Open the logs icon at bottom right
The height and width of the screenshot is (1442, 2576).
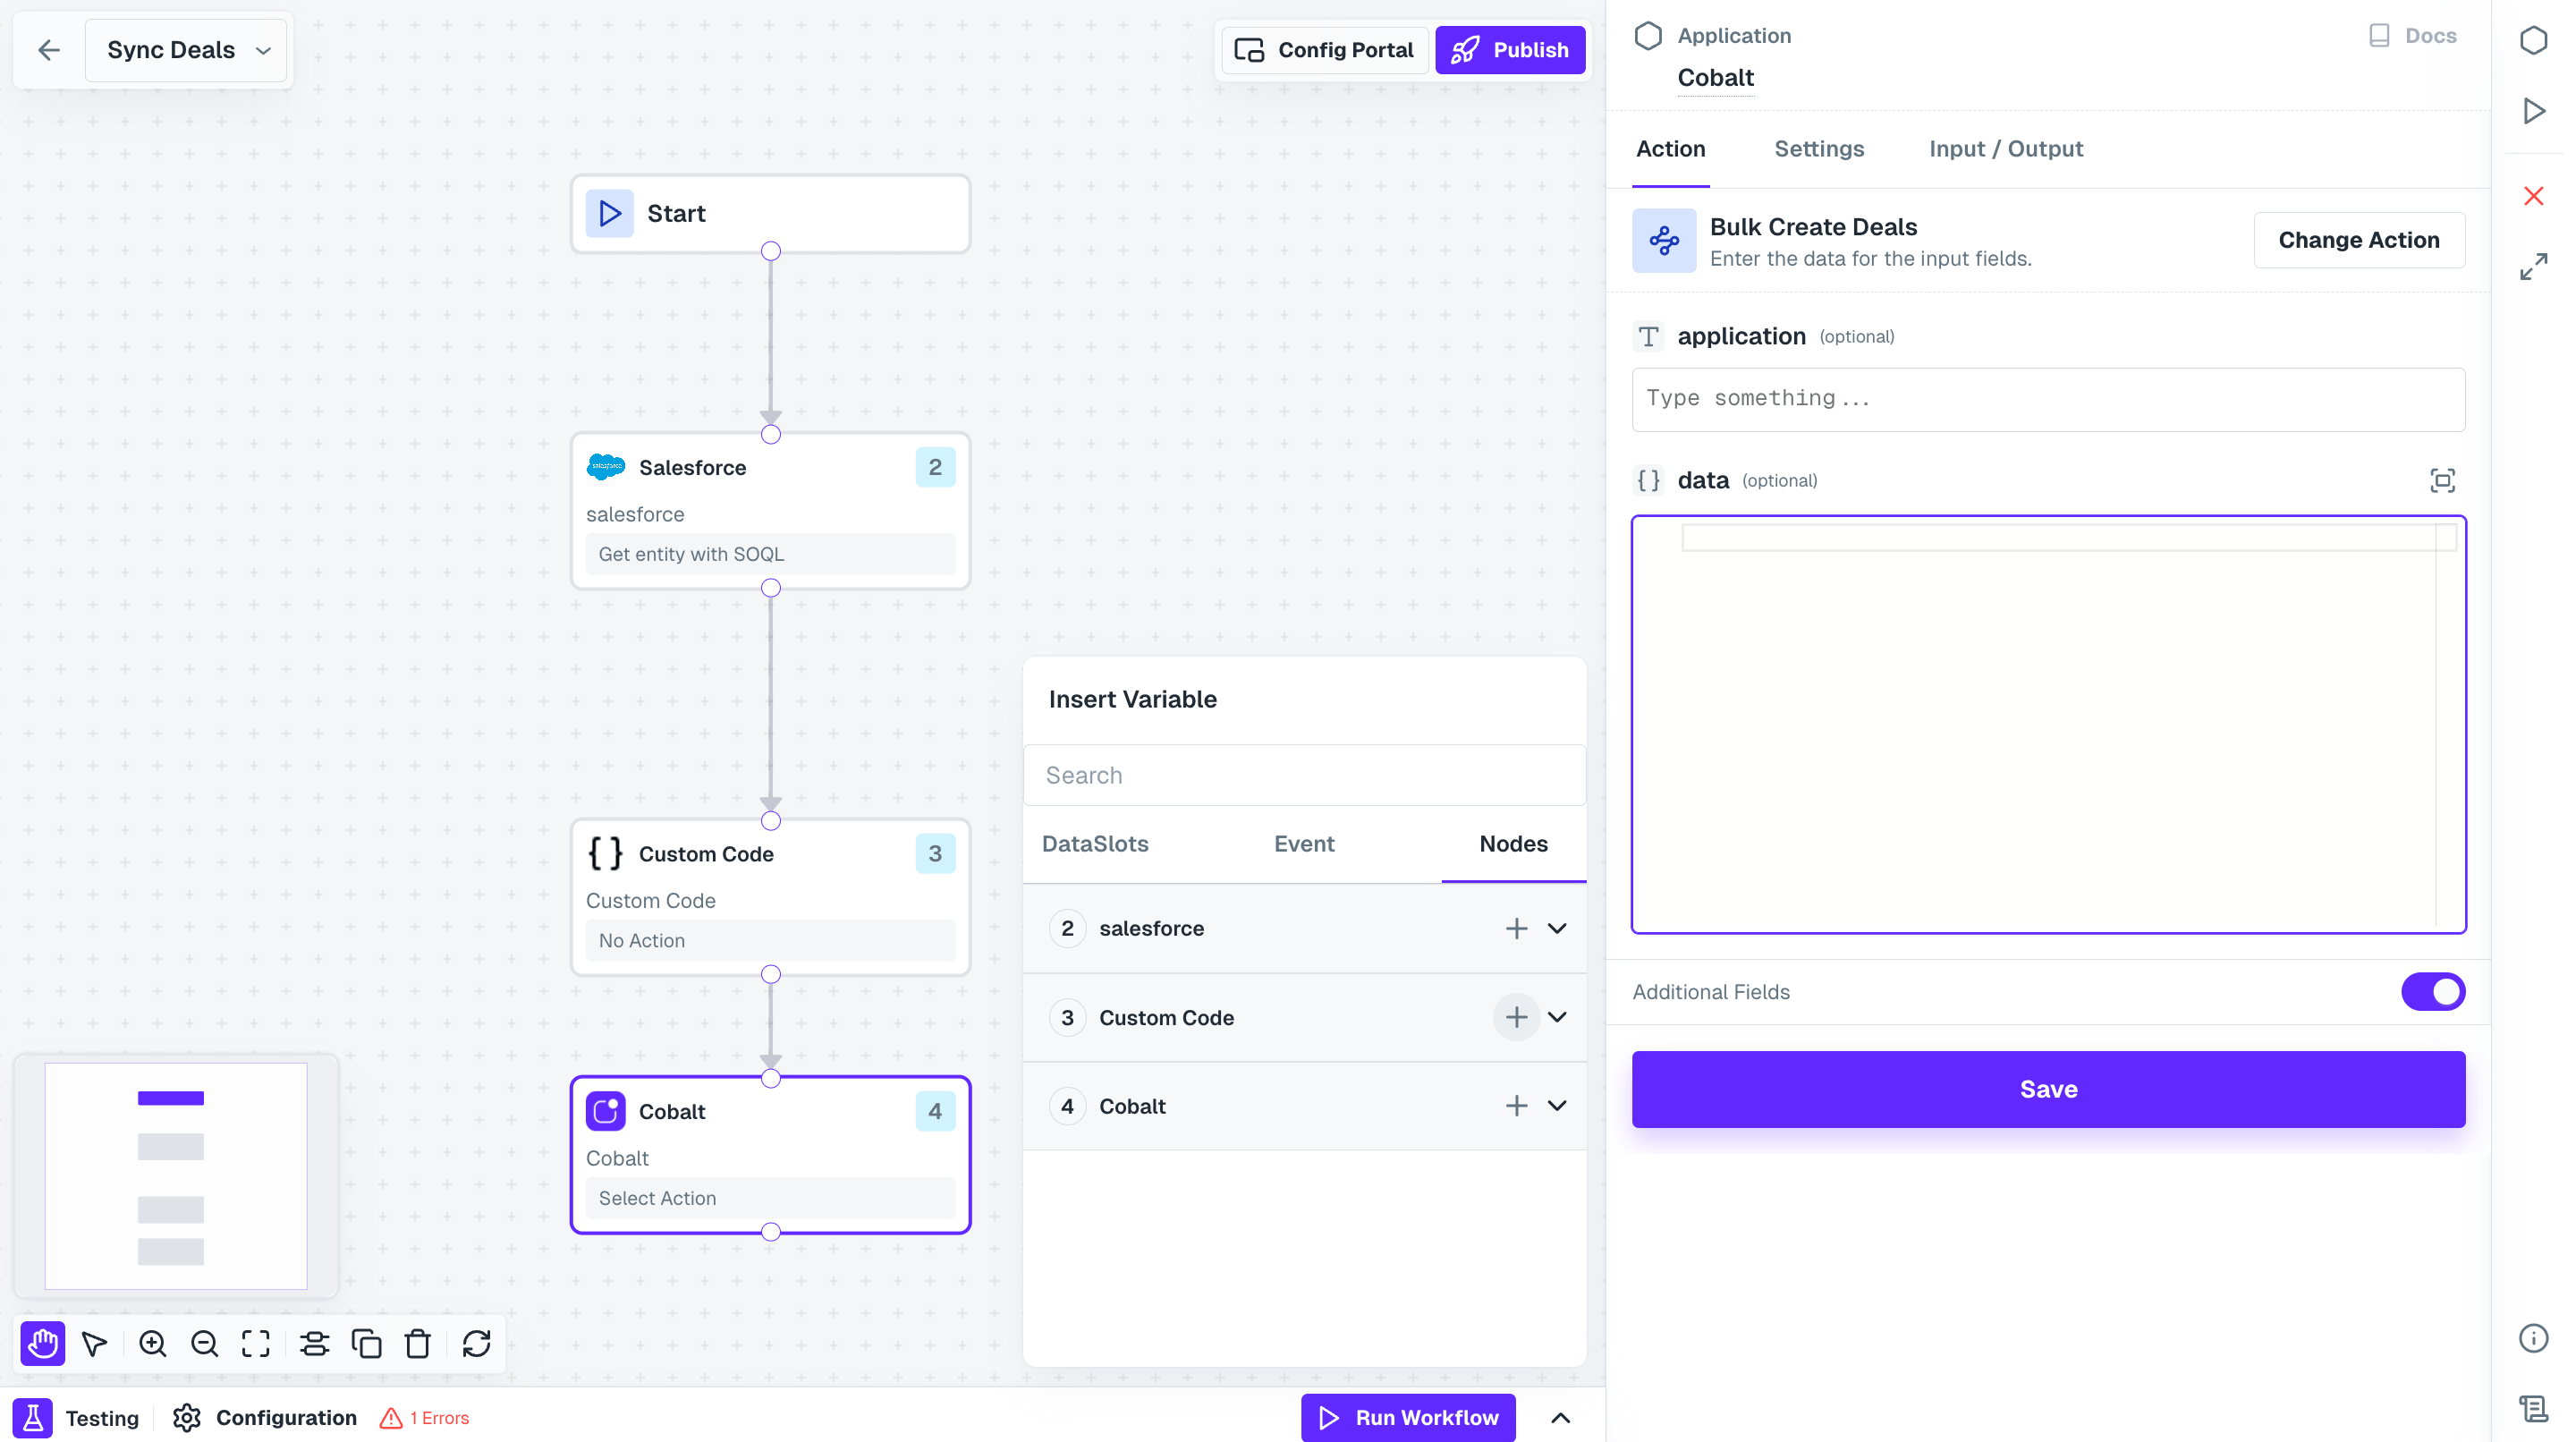pyautogui.click(x=2533, y=1408)
